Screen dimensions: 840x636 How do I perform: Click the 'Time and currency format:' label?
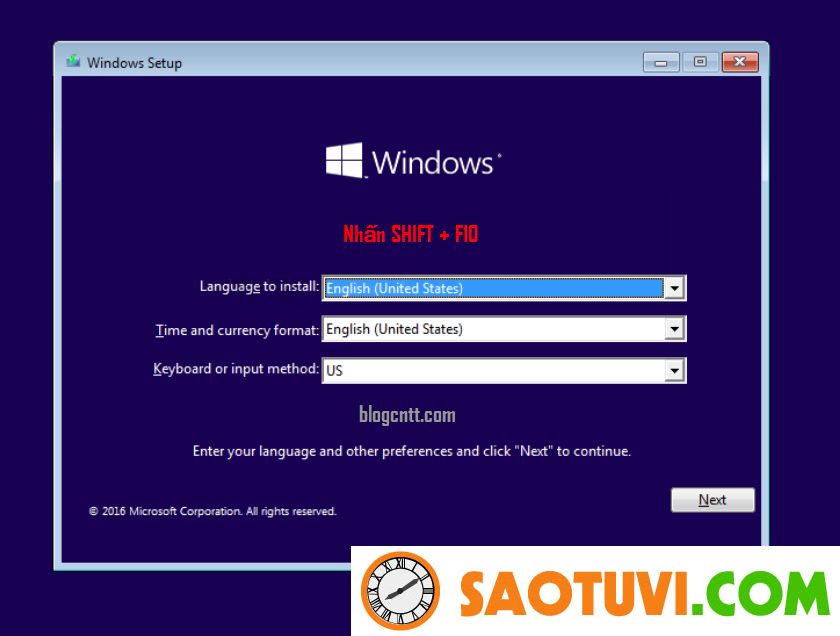pyautogui.click(x=237, y=330)
